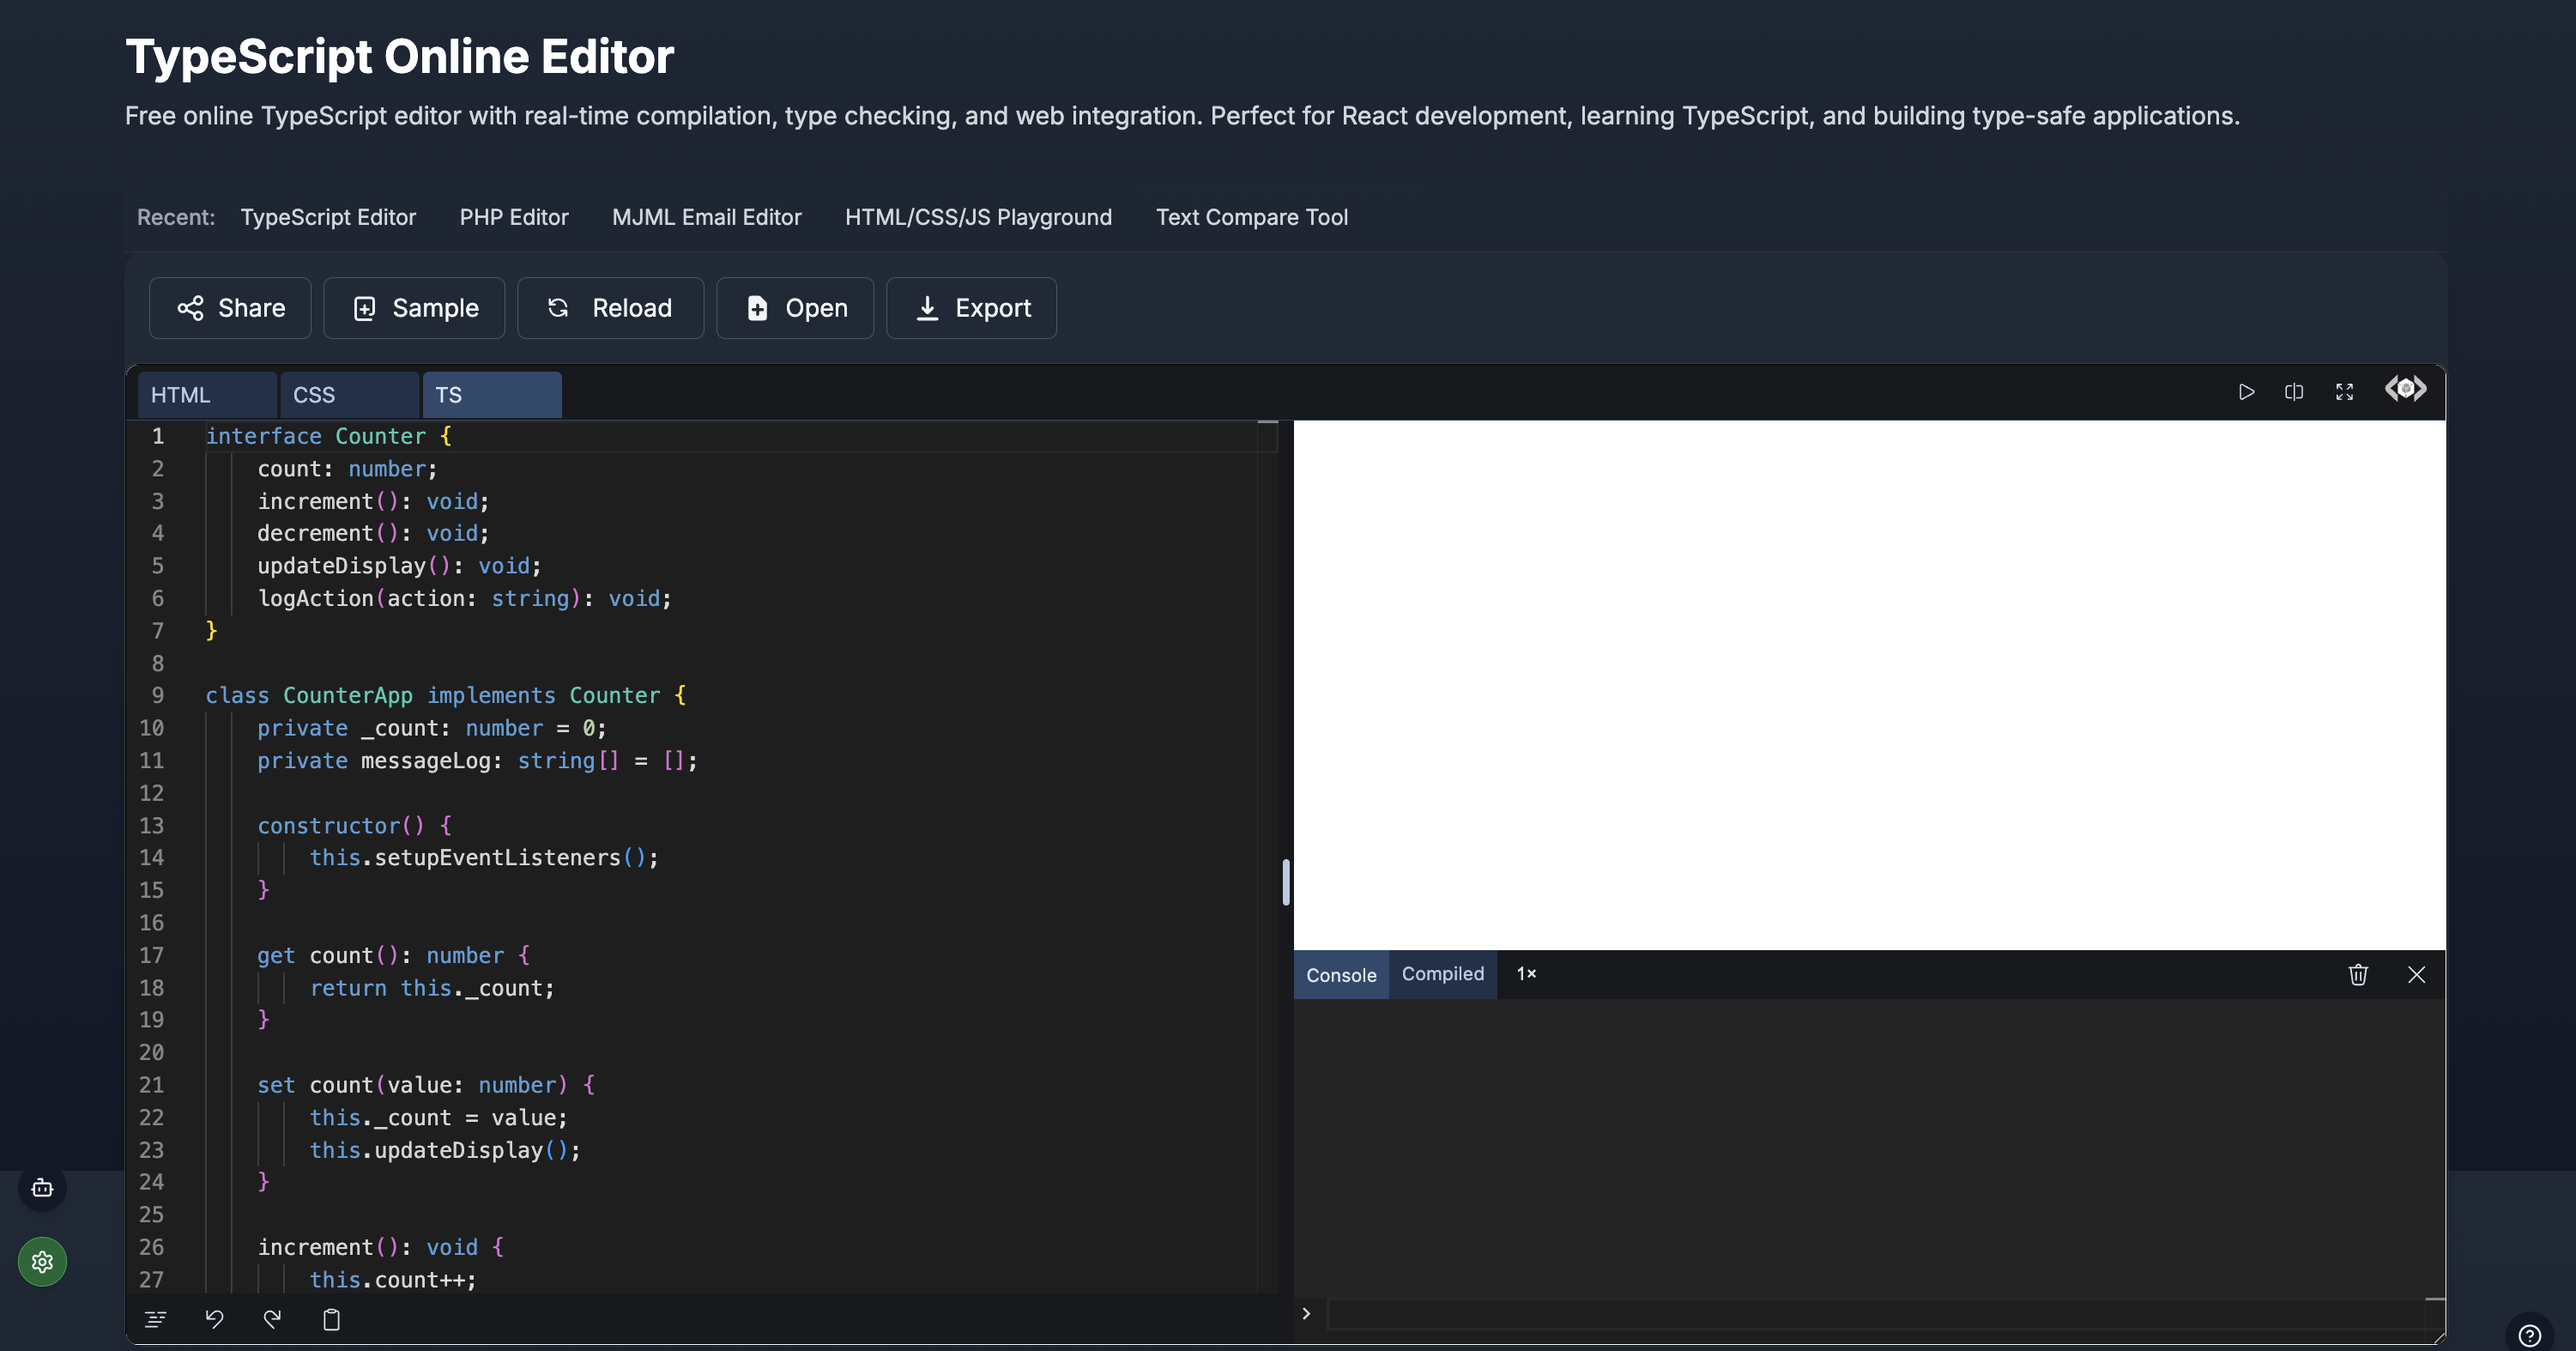The height and width of the screenshot is (1351, 2576).
Task: Open the PHP Editor recent link
Action: pyautogui.click(x=513, y=217)
